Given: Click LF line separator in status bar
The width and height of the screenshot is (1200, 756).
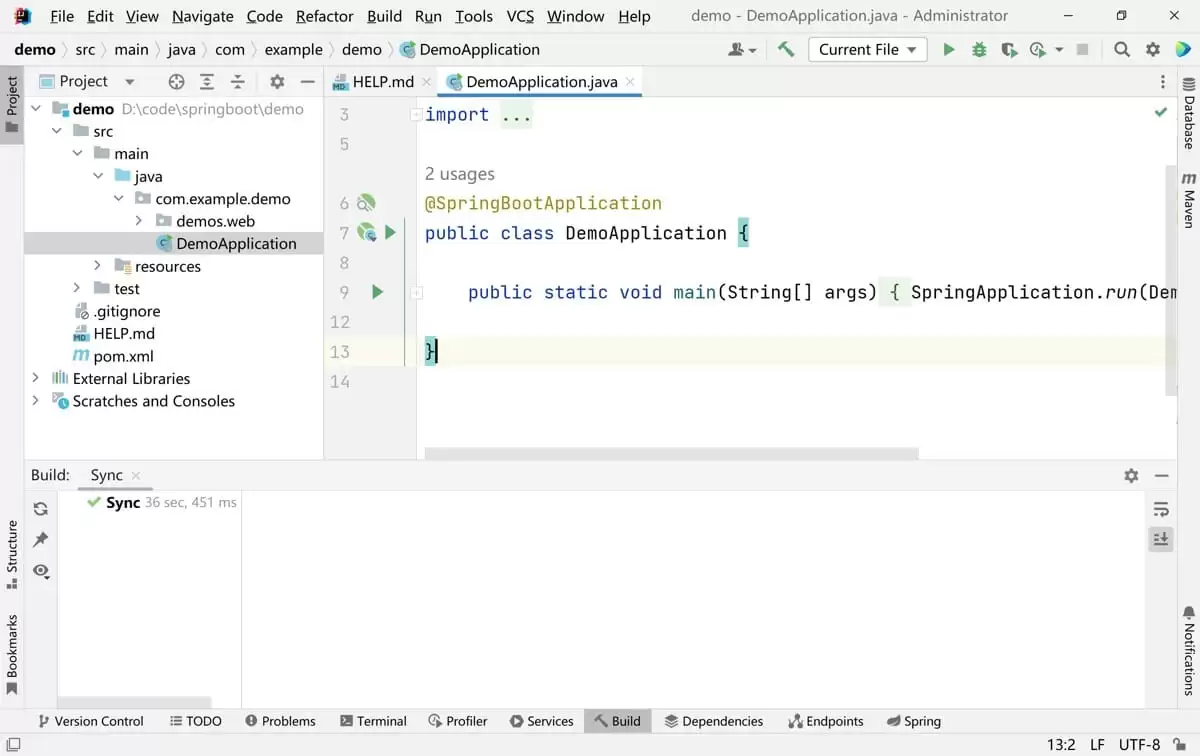Looking at the screenshot, I should pos(1096,744).
